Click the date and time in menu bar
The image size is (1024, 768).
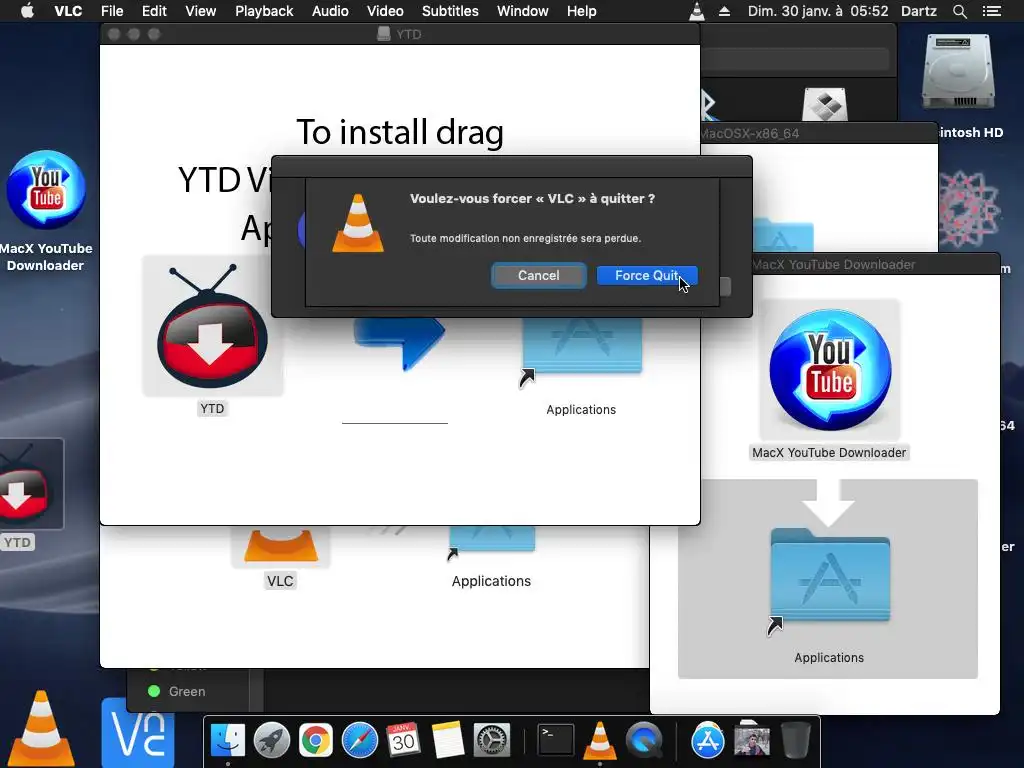click(818, 11)
